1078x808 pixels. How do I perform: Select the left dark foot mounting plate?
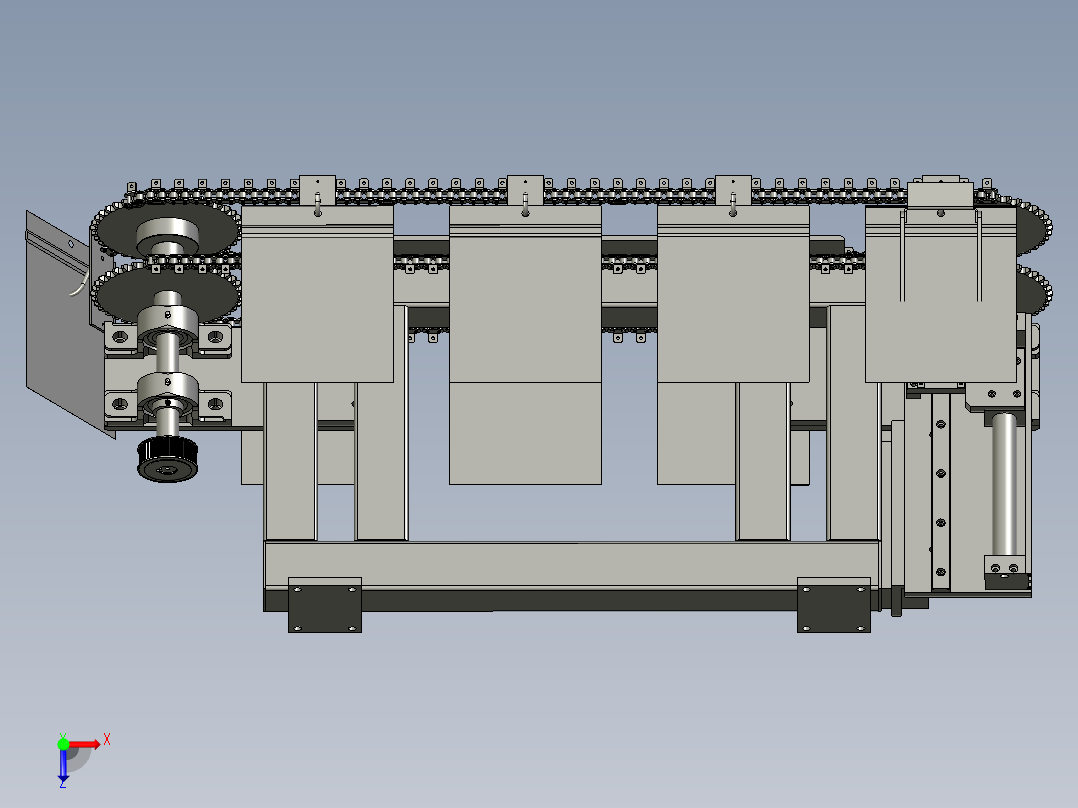pyautogui.click(x=324, y=605)
